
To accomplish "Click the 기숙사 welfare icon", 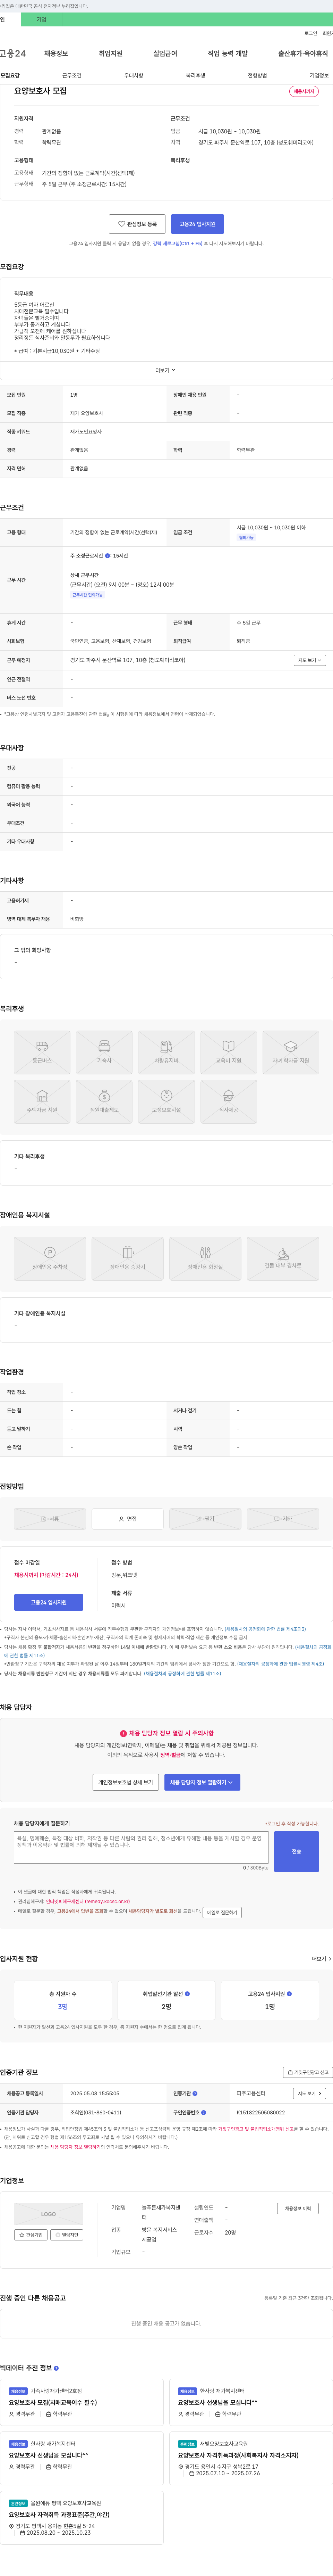I will point(104,1052).
